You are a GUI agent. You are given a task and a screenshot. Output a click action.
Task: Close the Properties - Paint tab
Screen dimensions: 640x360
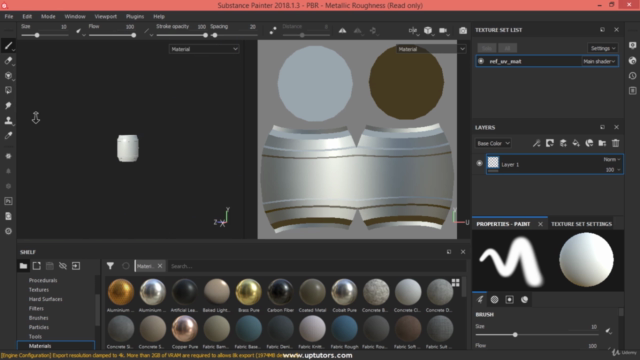(x=540, y=224)
